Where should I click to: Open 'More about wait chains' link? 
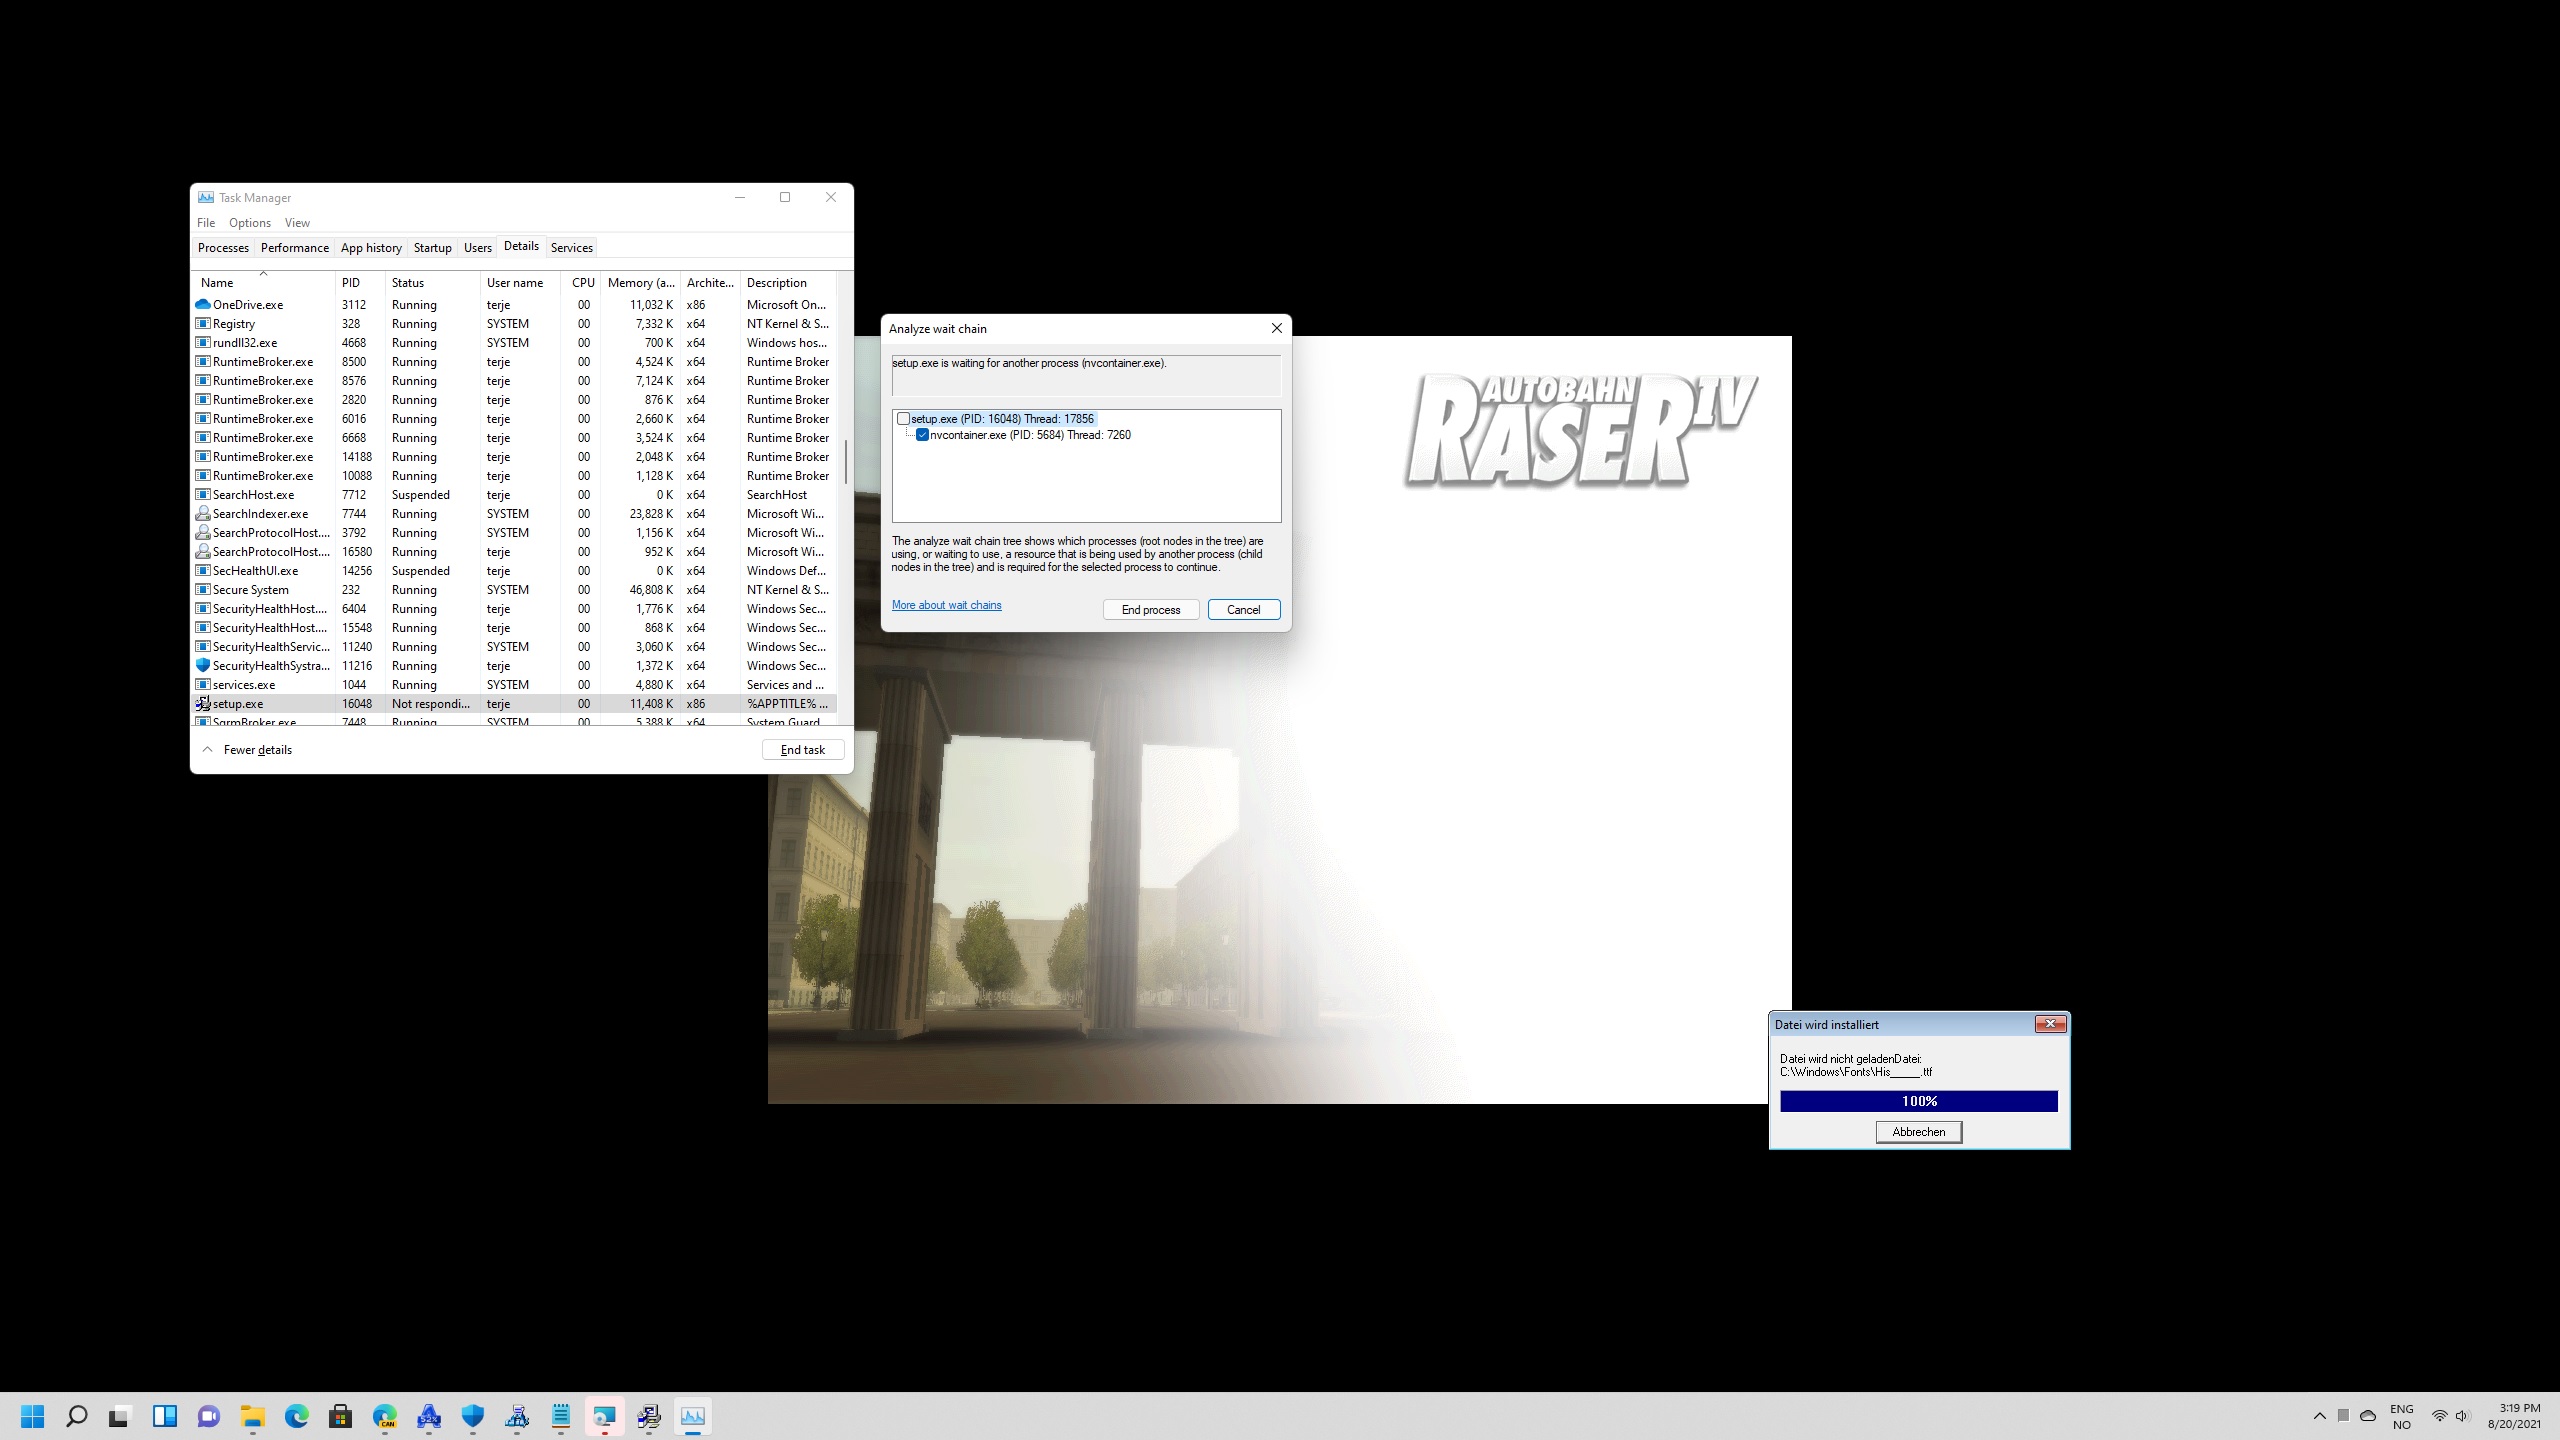(946, 605)
